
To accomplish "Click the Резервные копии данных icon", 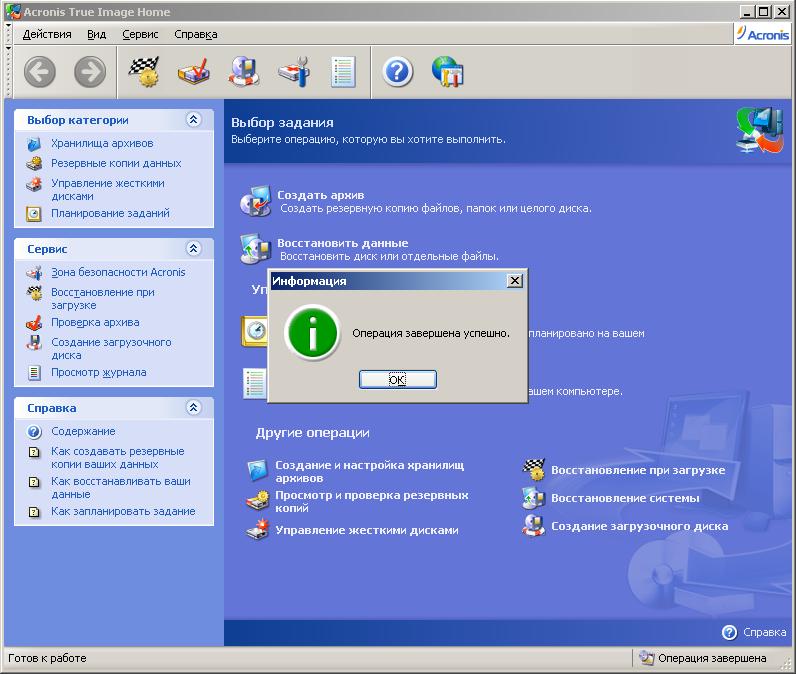I will coord(34,163).
